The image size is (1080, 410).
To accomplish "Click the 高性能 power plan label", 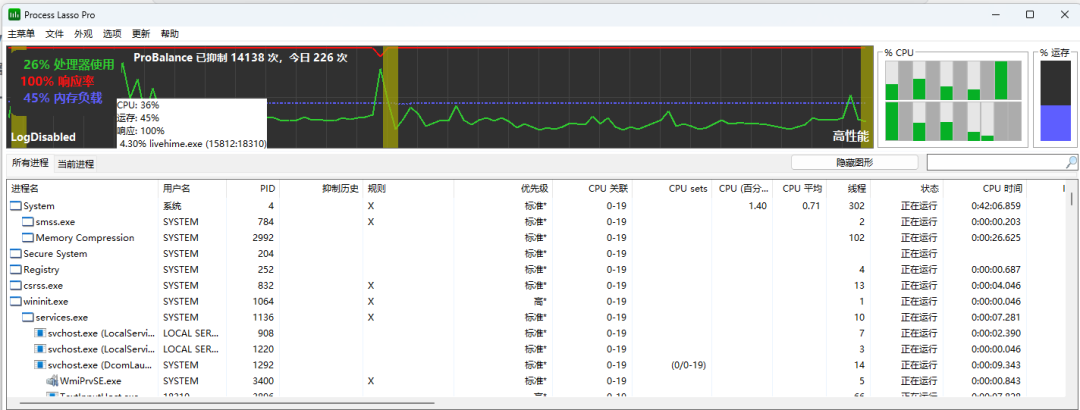I will [x=851, y=136].
